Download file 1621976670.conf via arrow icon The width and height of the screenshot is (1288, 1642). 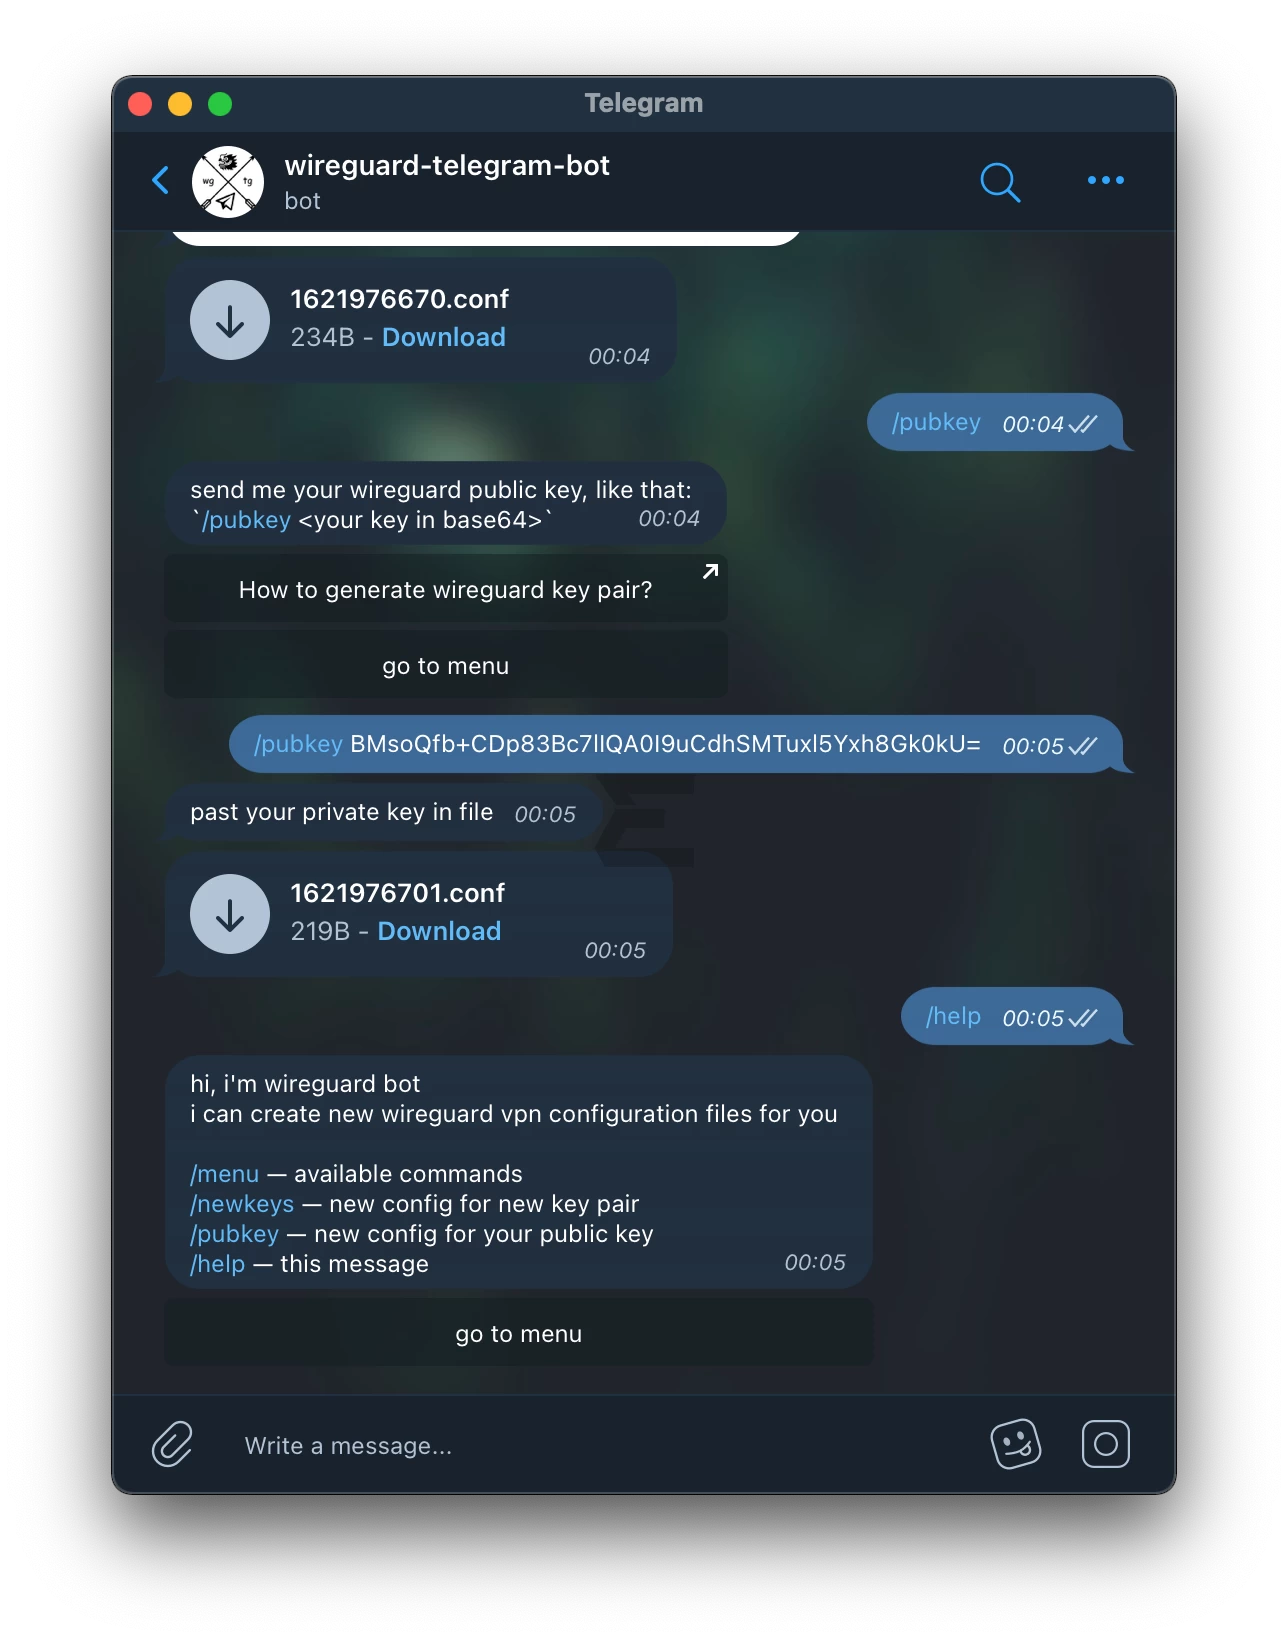[230, 320]
